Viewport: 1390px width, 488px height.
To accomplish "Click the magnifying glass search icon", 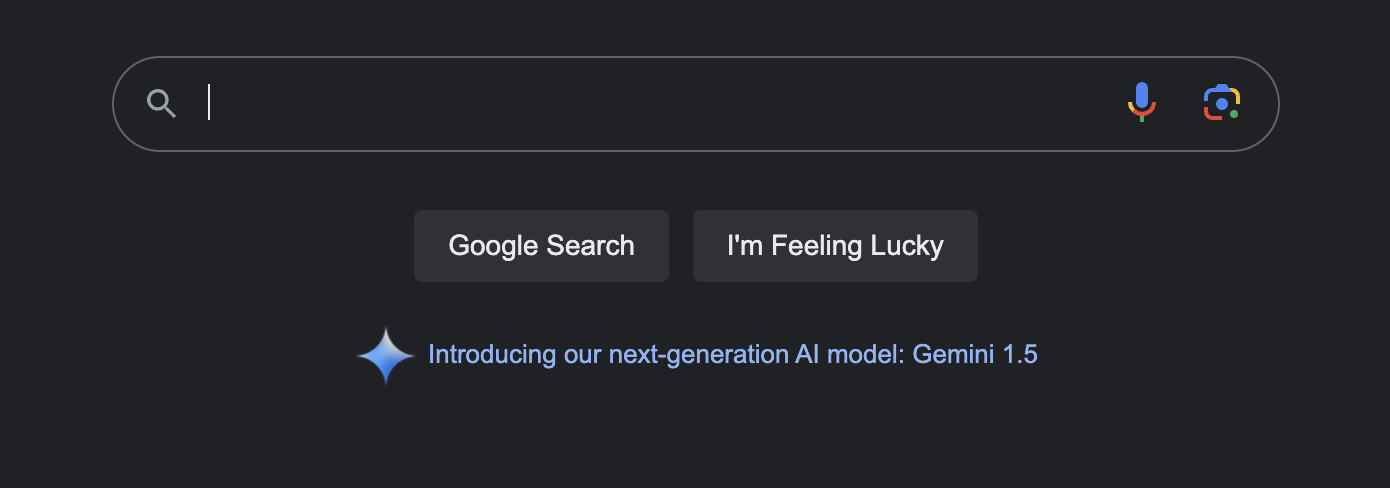I will tap(161, 103).
